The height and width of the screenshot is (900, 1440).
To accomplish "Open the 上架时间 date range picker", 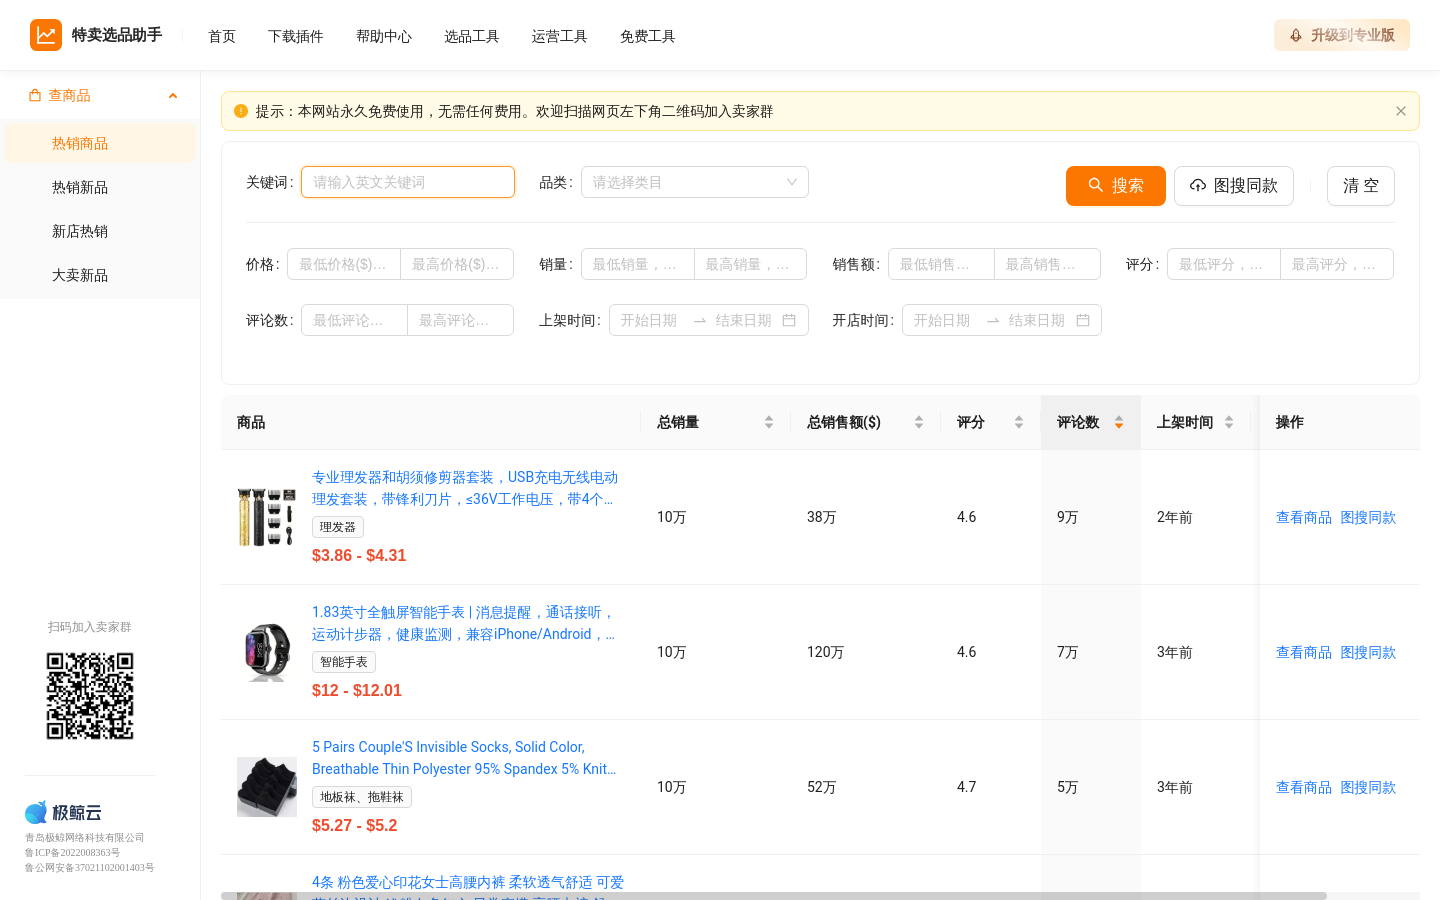I will (x=708, y=320).
